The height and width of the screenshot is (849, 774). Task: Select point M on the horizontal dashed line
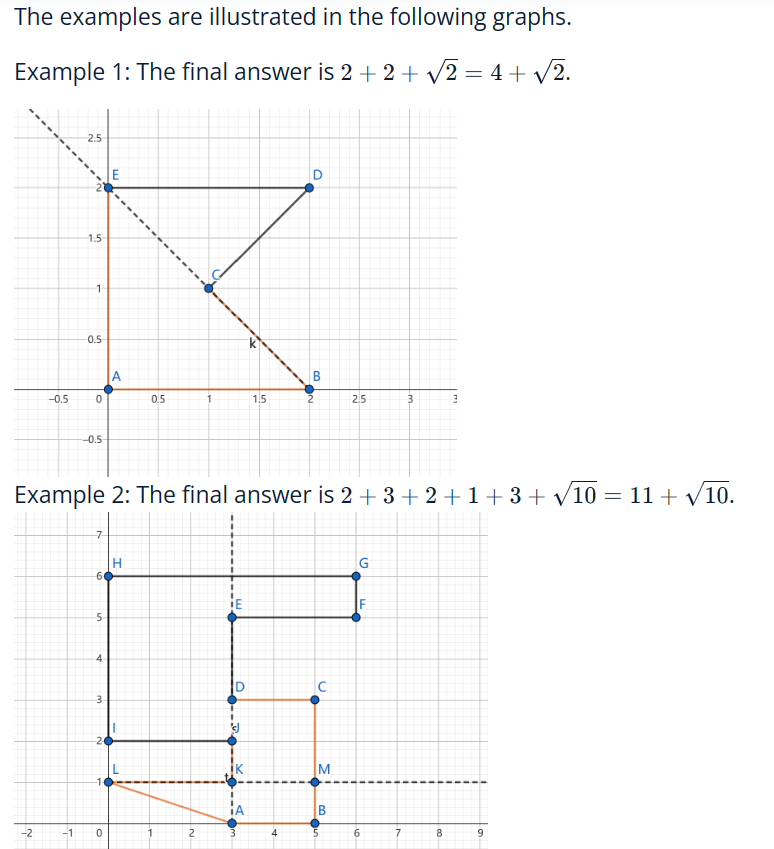tap(315, 782)
